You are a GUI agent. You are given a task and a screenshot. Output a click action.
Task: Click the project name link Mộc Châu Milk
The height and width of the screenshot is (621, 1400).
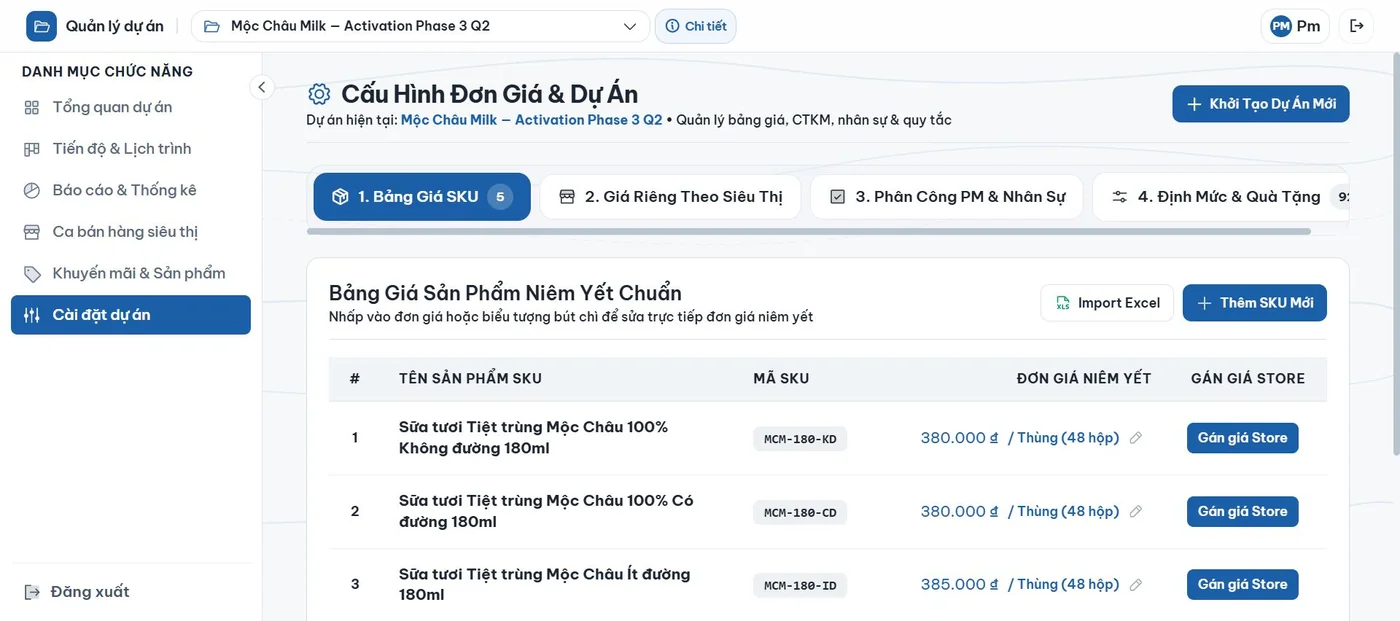coord(531,120)
